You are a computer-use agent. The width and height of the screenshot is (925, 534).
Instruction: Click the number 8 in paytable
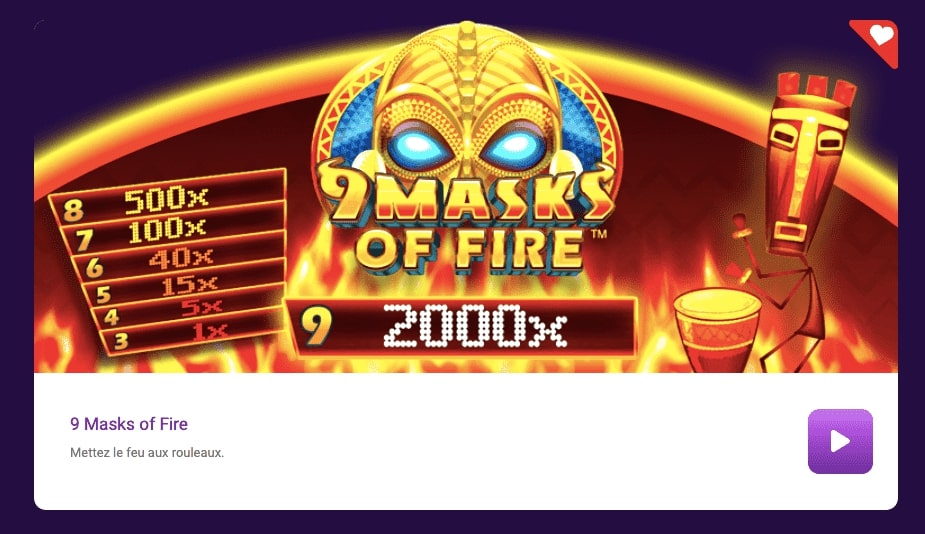74,210
